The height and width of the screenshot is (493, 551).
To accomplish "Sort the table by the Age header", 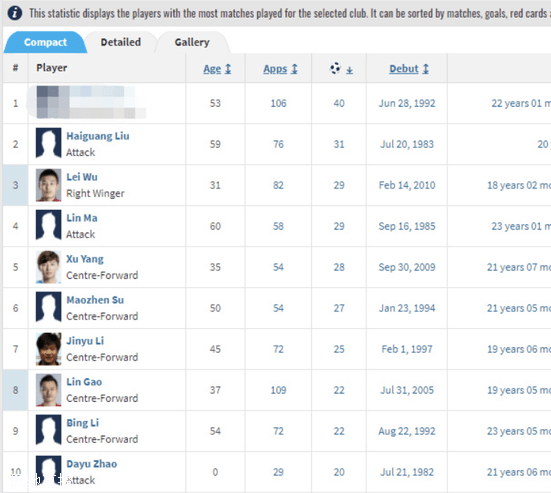I will (212, 69).
